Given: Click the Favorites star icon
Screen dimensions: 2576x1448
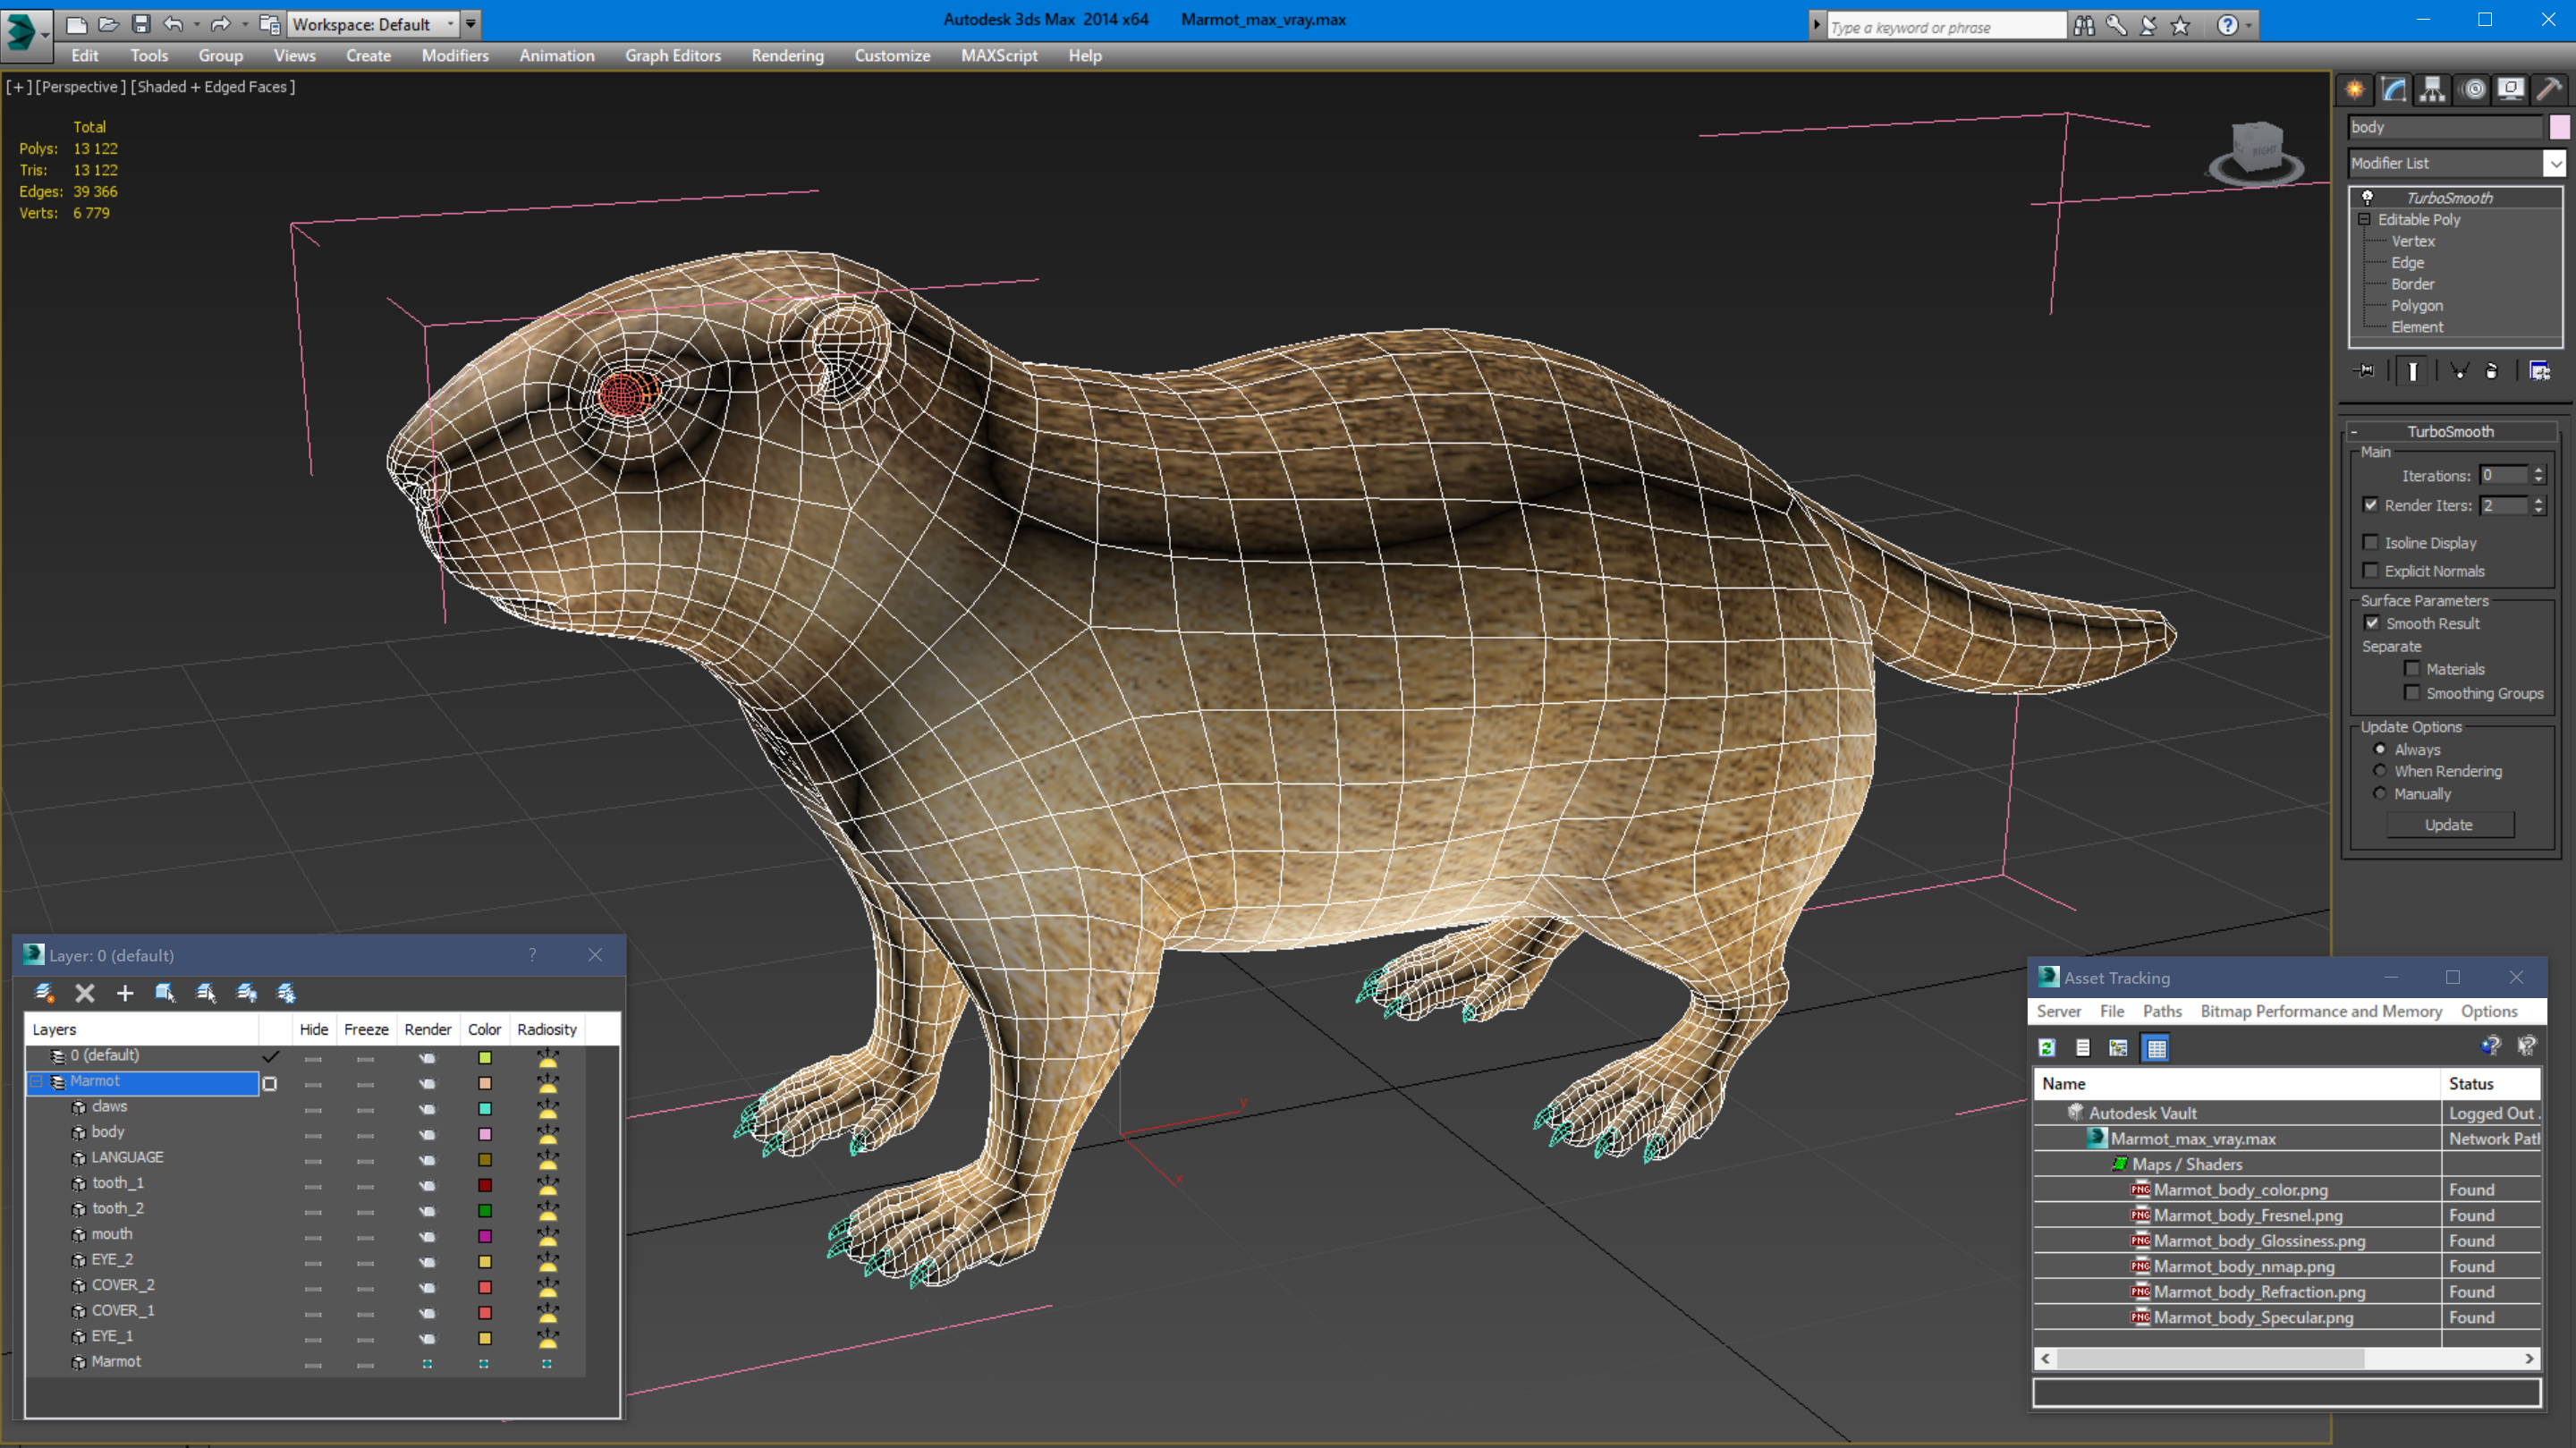Looking at the screenshot, I should click(x=2180, y=26).
